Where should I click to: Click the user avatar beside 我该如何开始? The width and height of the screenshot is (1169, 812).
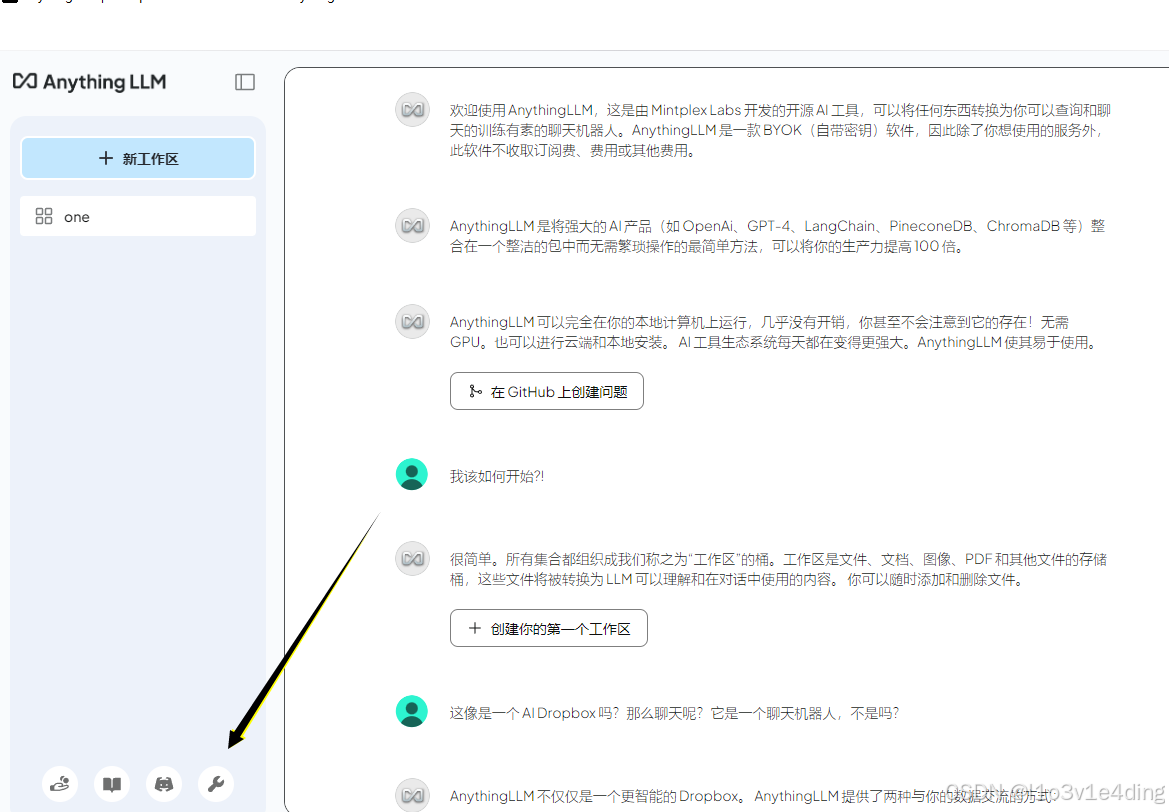412,475
